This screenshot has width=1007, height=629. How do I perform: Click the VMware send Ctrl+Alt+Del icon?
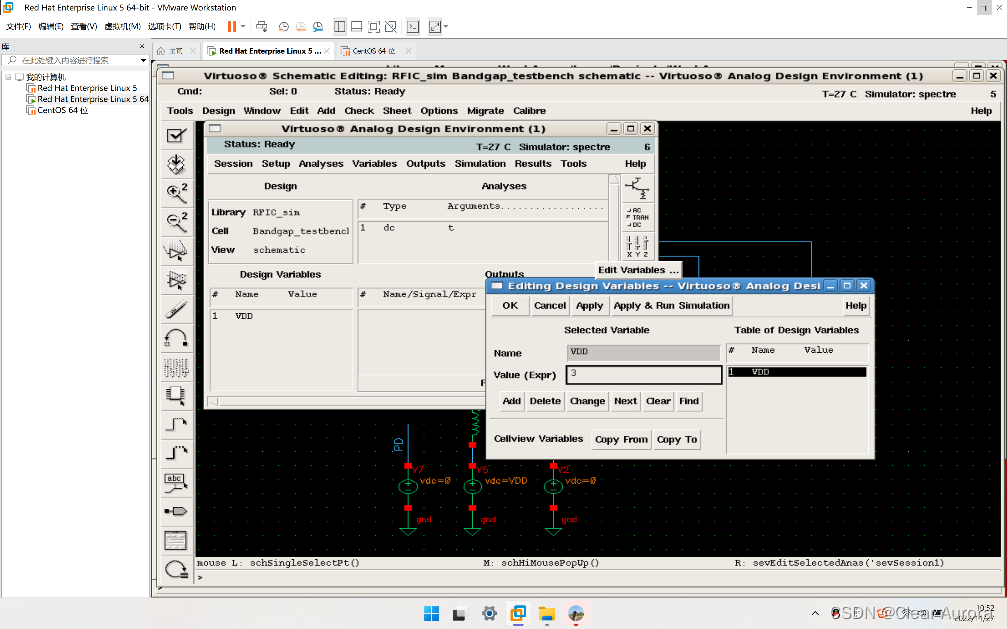(x=261, y=26)
